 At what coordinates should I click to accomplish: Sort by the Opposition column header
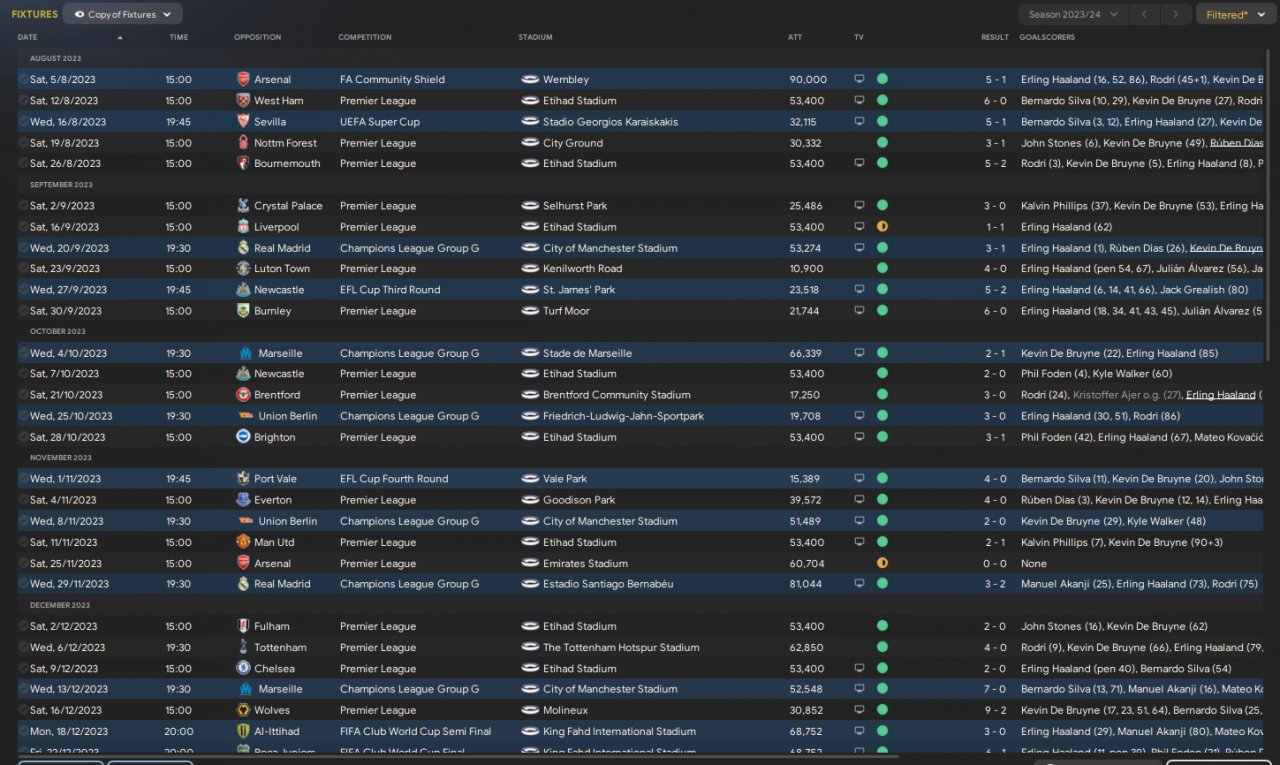pyautogui.click(x=257, y=37)
